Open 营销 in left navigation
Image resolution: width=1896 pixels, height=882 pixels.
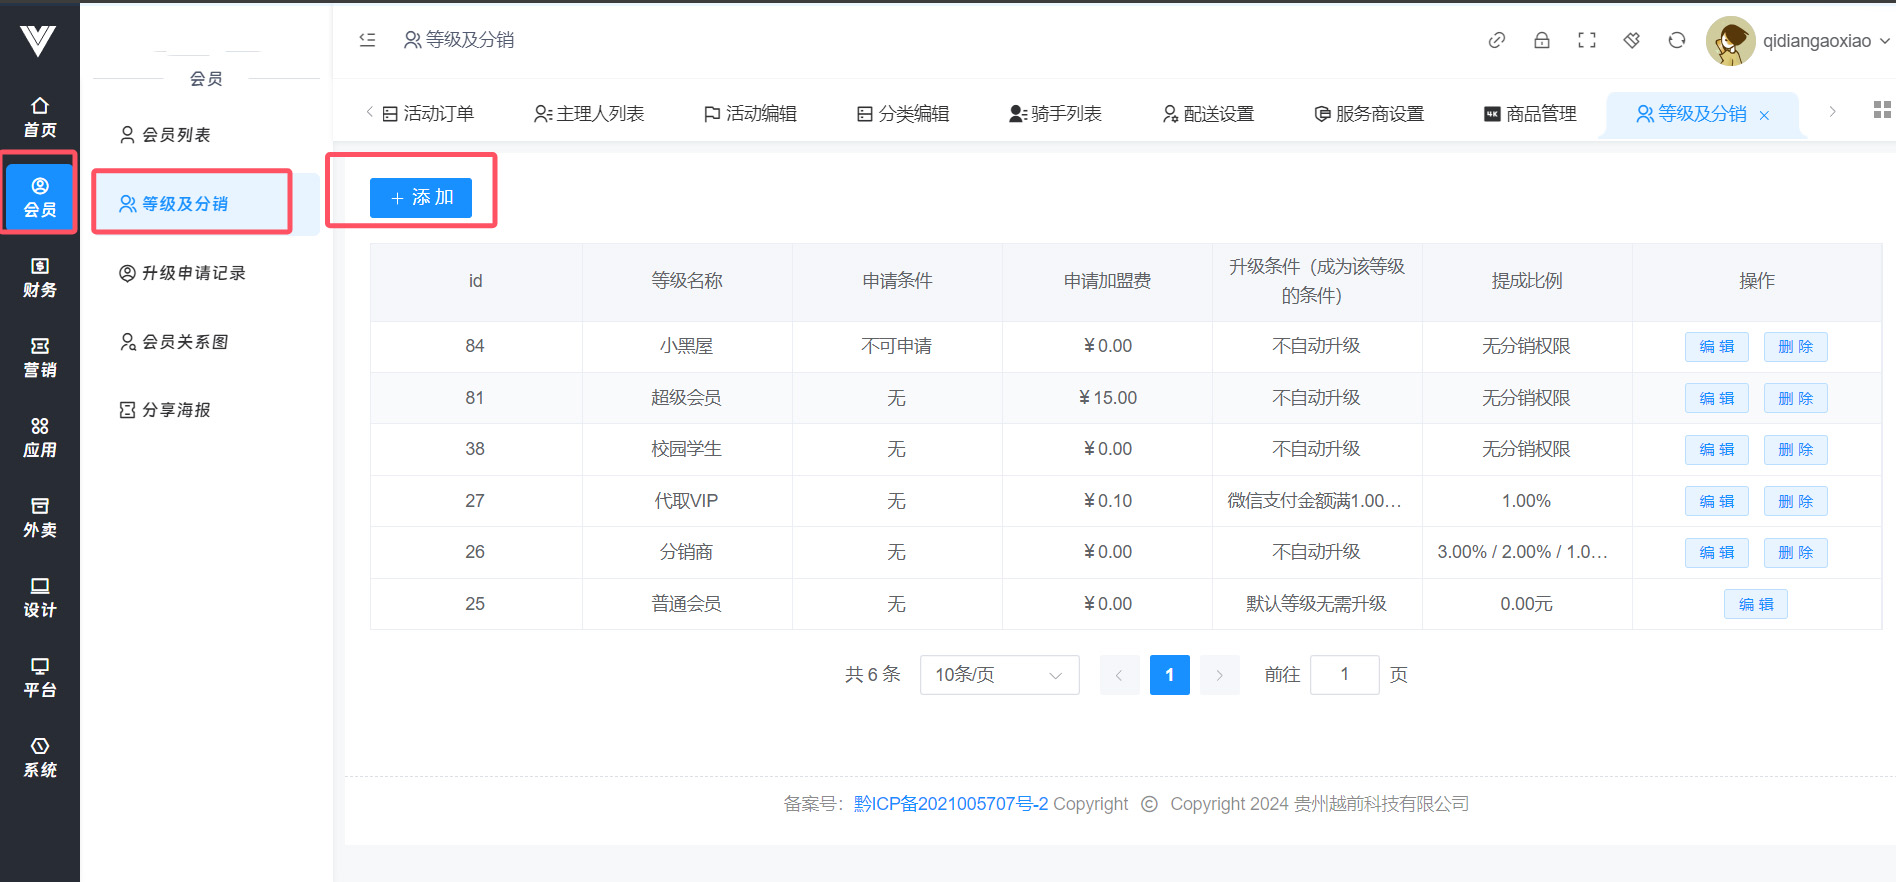[40, 357]
